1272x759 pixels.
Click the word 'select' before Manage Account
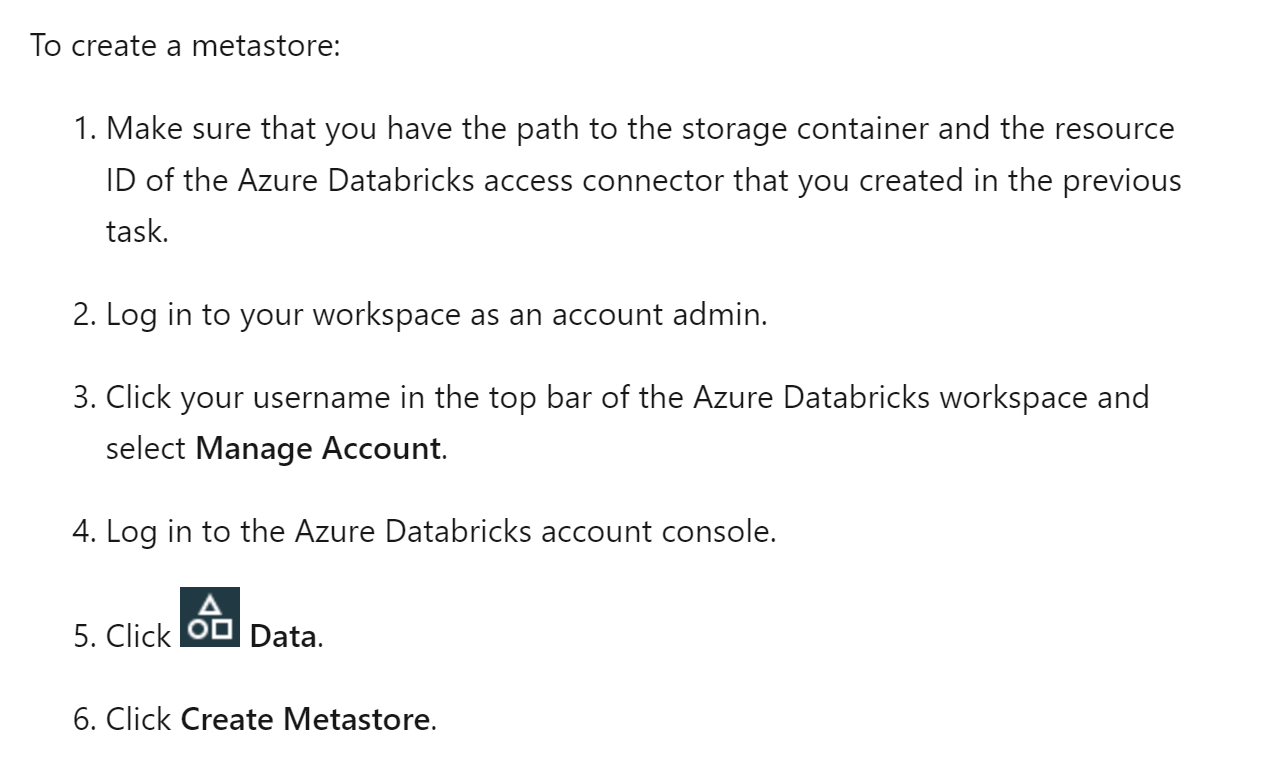pyautogui.click(x=146, y=448)
